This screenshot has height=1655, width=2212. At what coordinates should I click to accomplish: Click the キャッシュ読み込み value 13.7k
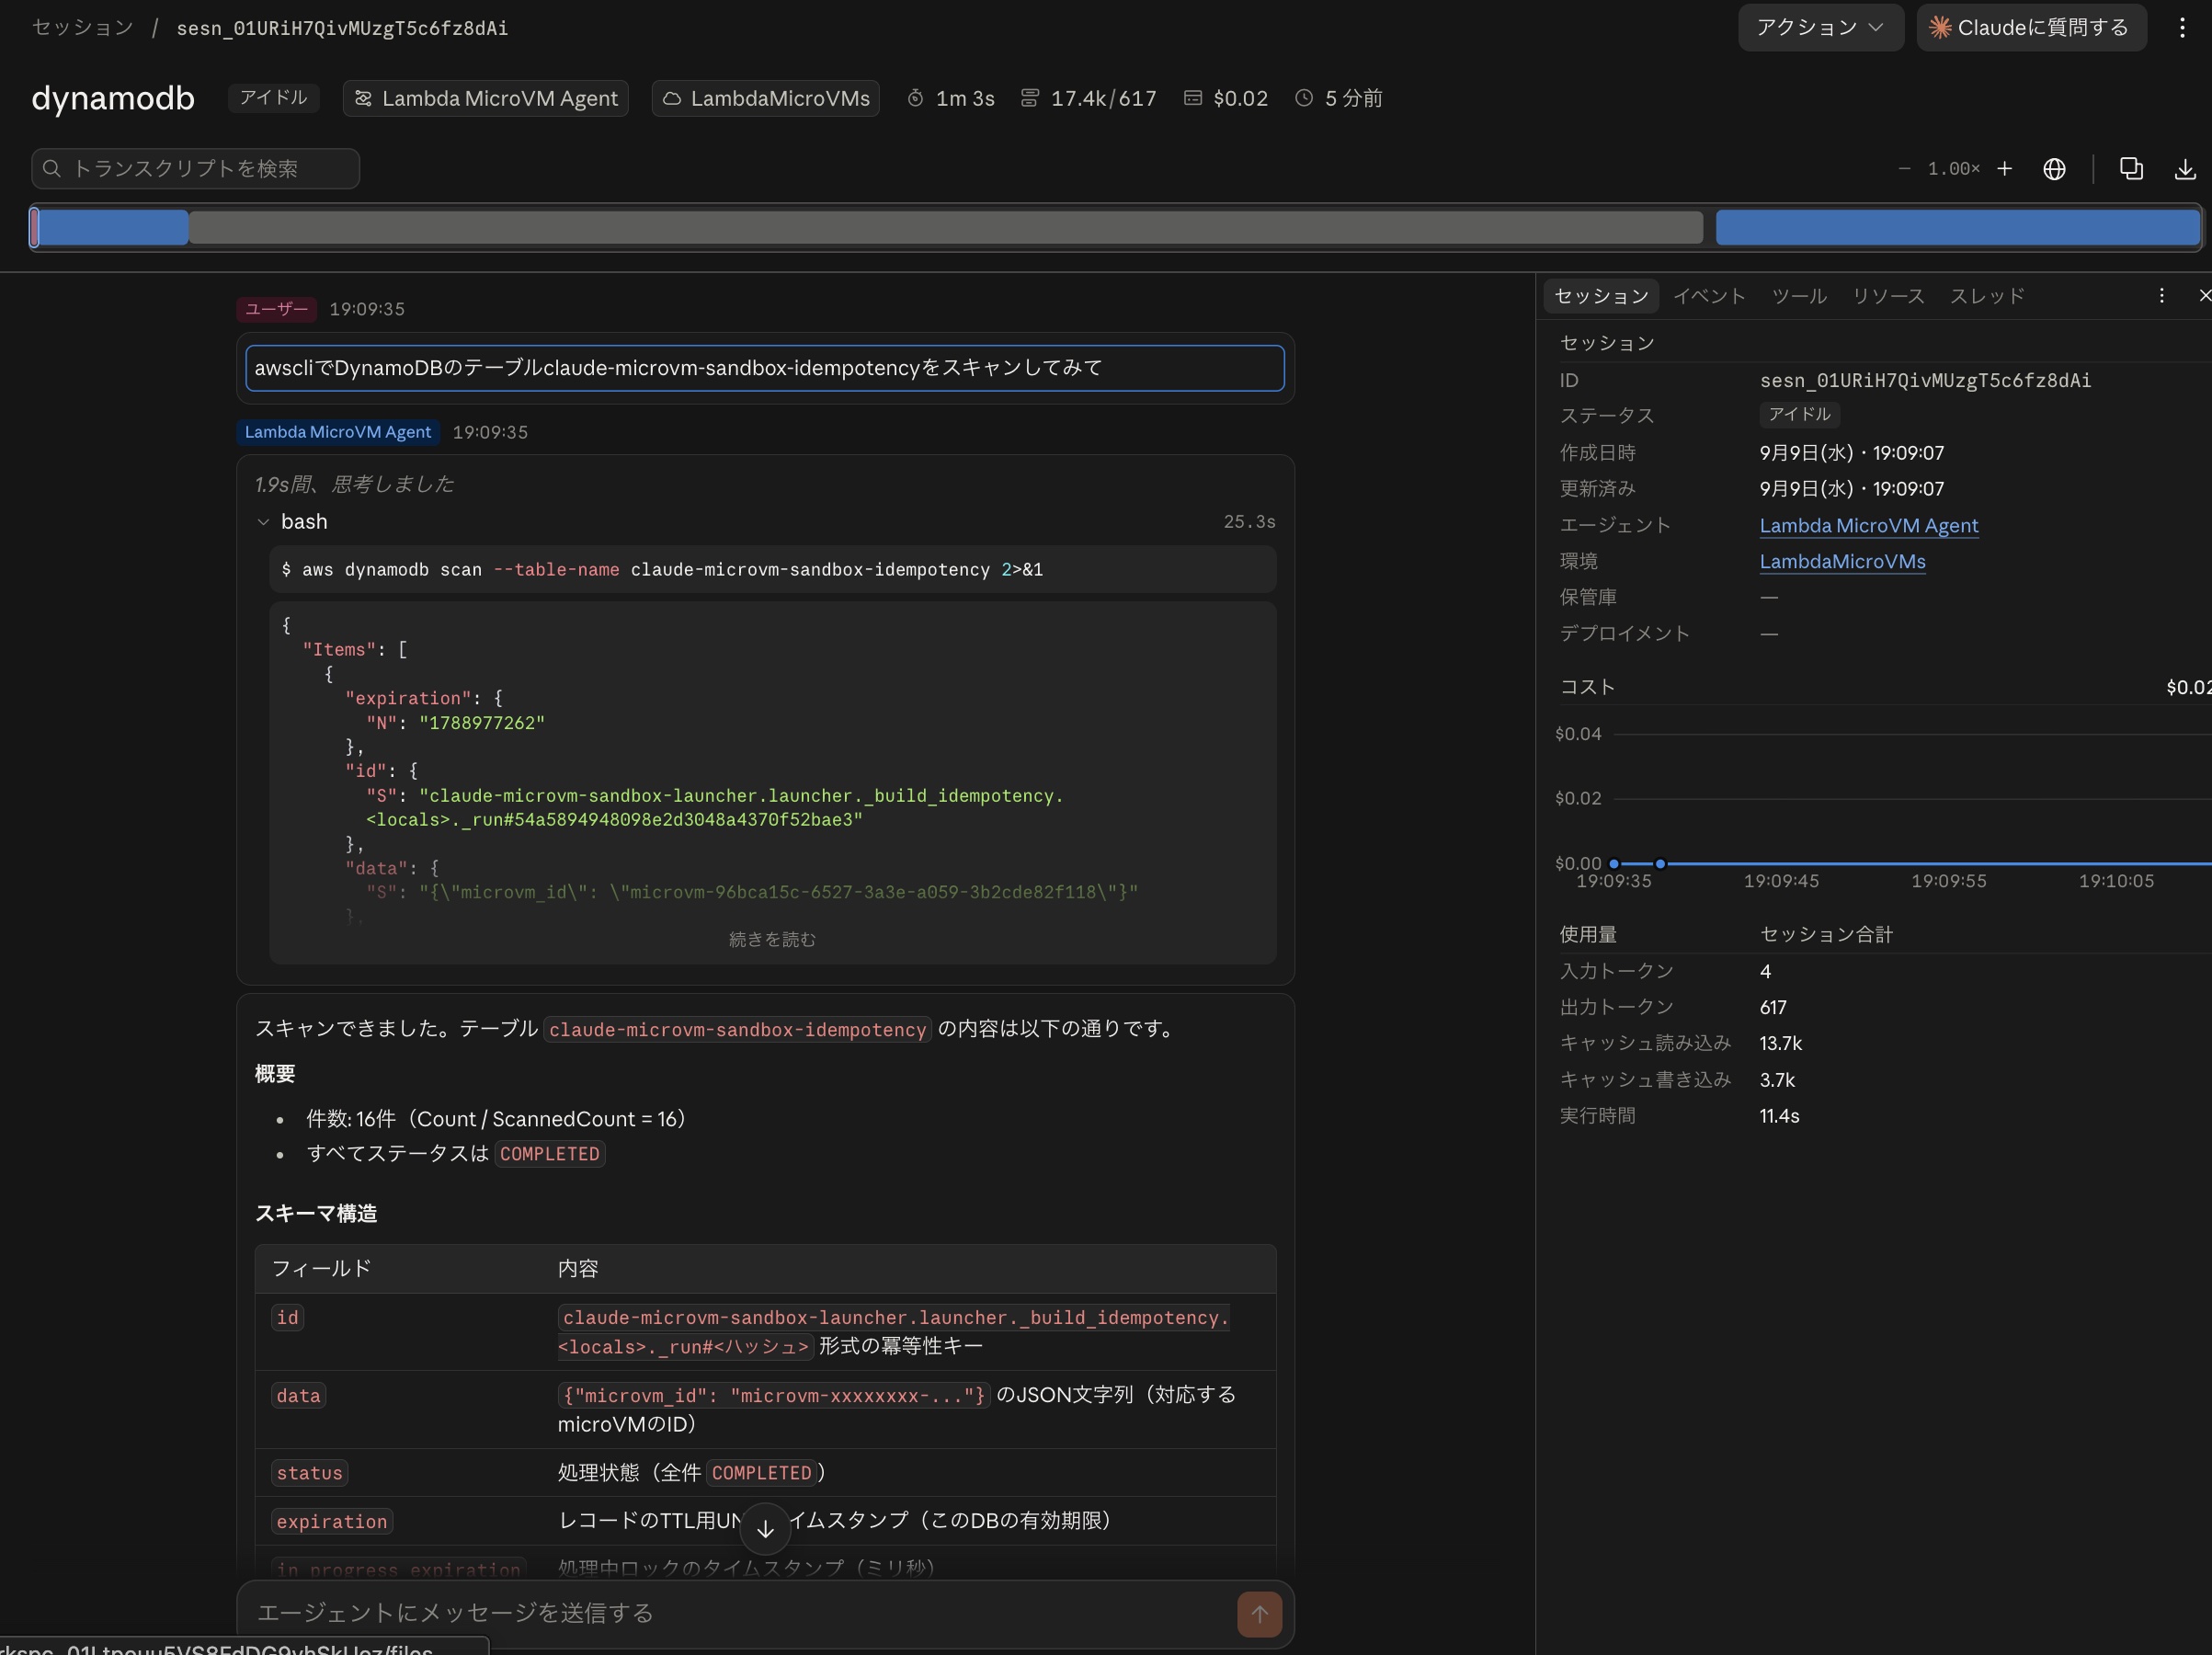point(1781,1043)
